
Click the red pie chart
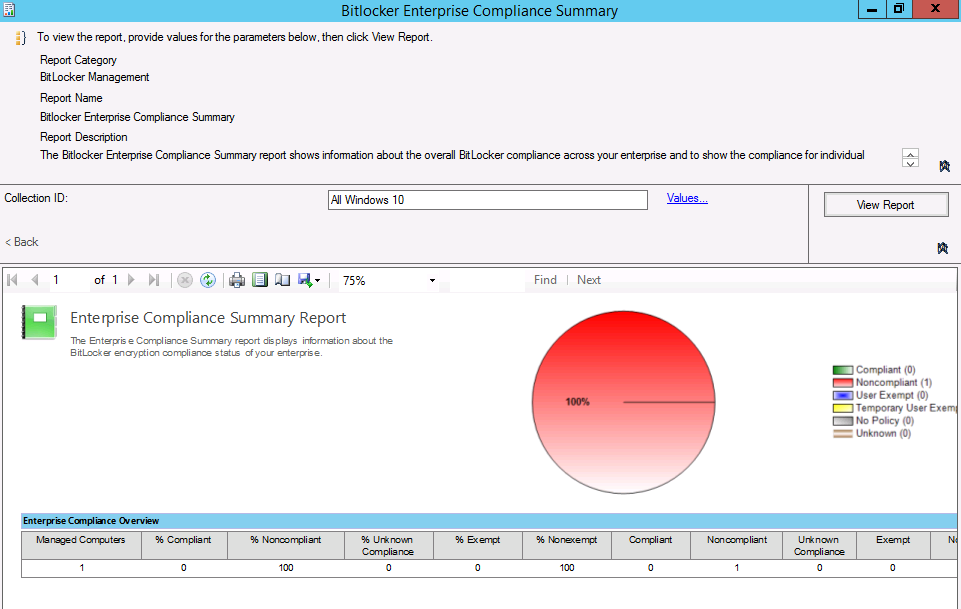click(623, 402)
